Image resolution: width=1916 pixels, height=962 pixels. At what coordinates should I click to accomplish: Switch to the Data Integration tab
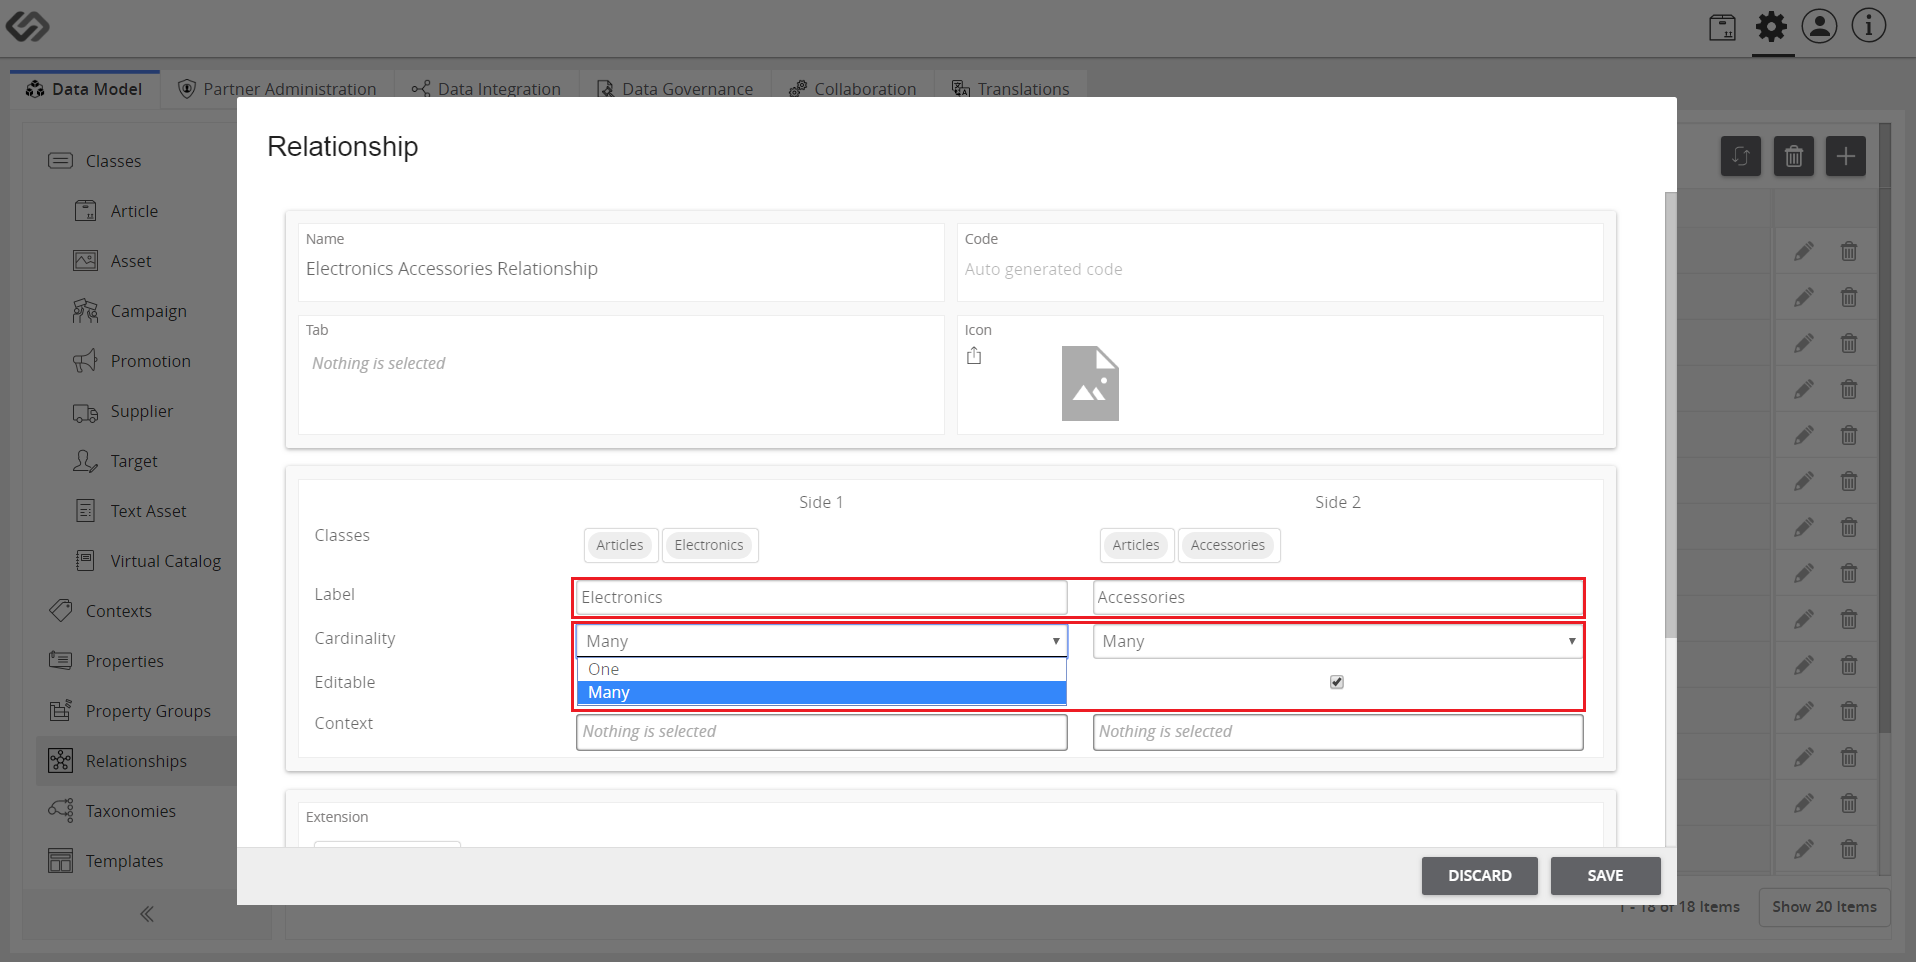coord(486,89)
